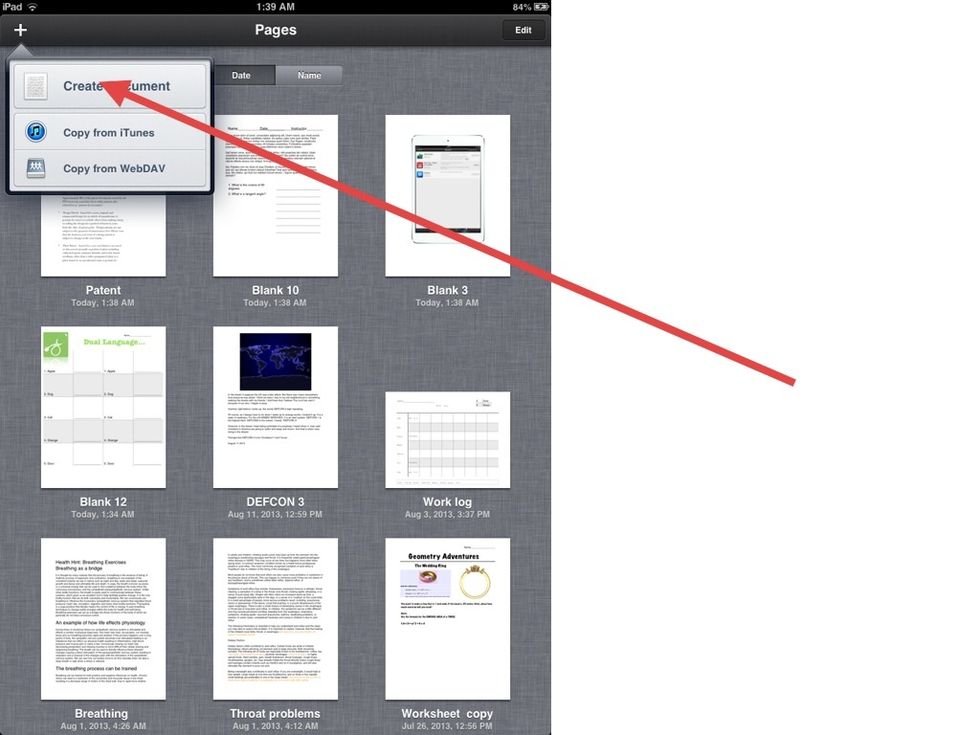Tap the Wi-Fi status icon
This screenshot has width=980, height=735.
pos(32,6)
